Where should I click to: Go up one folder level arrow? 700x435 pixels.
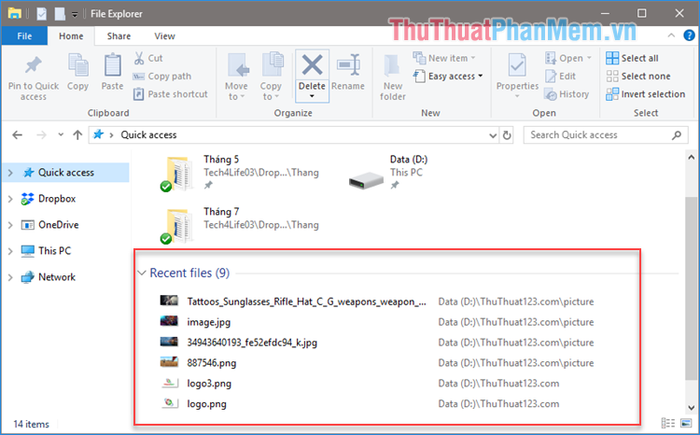[78, 135]
